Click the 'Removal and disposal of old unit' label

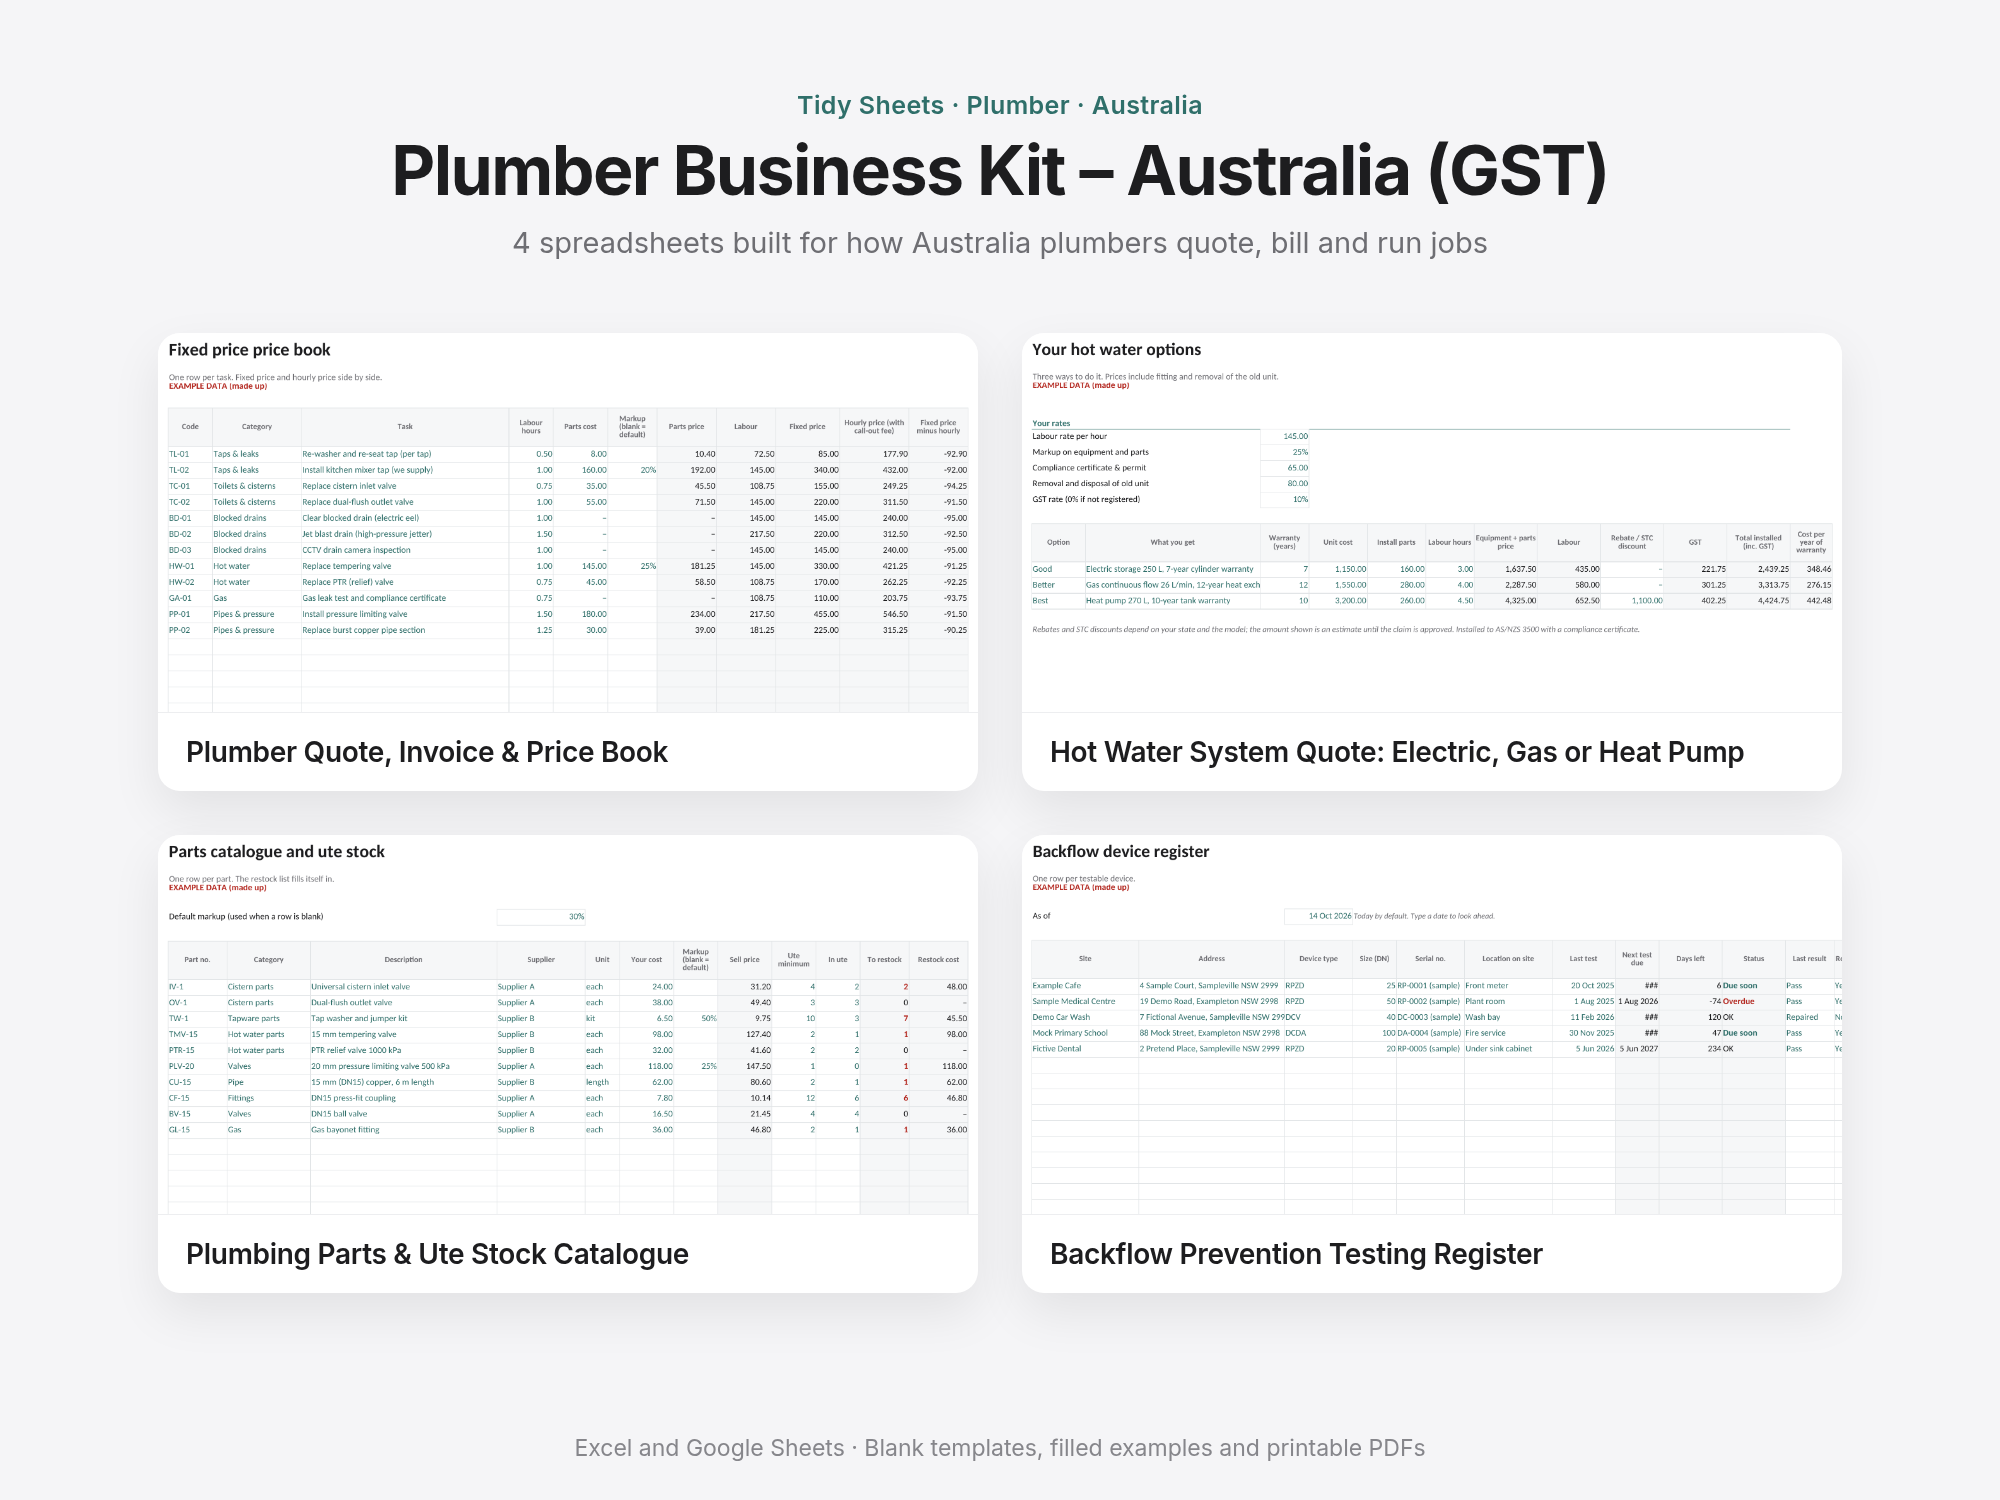click(x=1091, y=484)
